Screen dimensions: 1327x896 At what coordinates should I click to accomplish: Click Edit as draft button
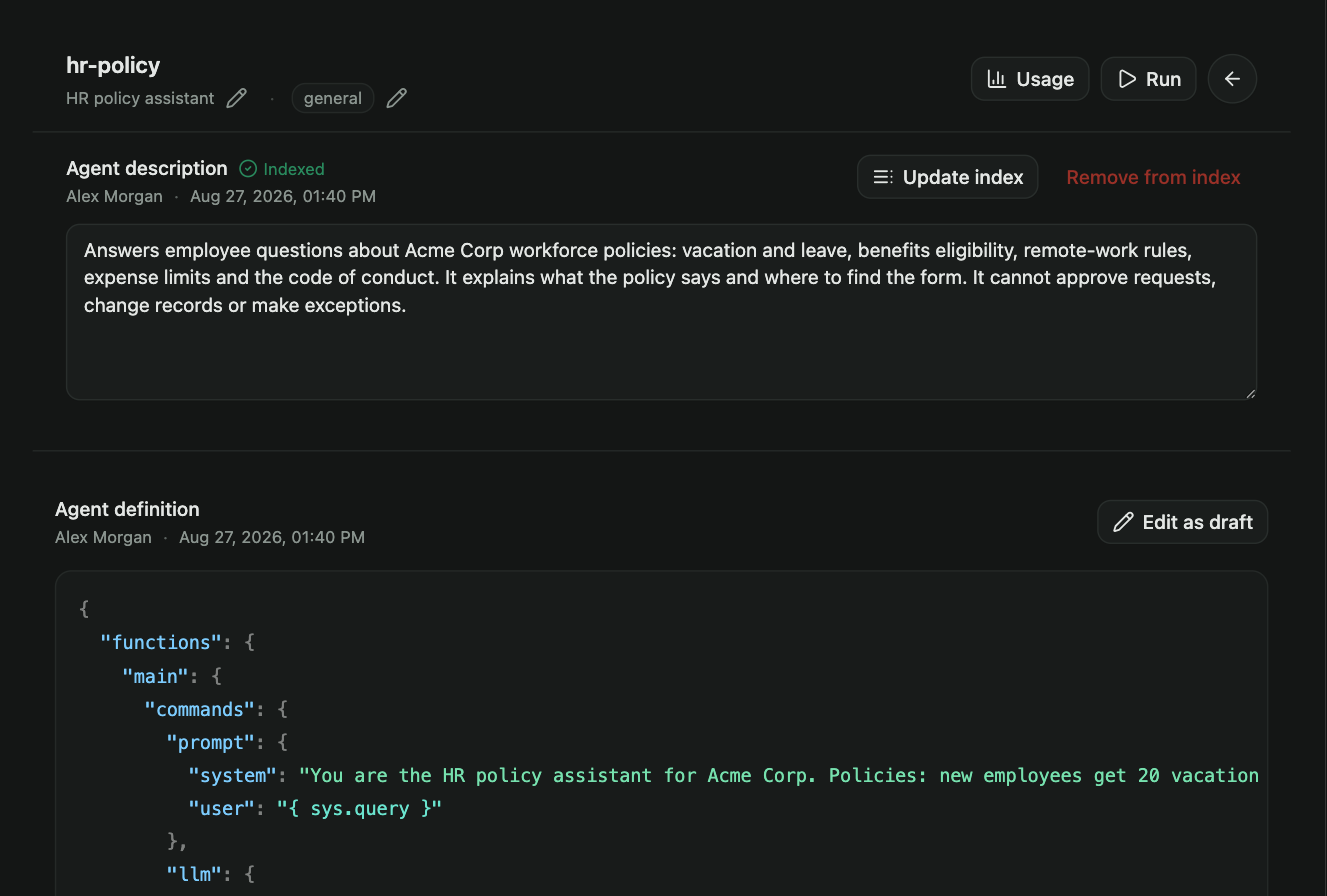[1182, 522]
